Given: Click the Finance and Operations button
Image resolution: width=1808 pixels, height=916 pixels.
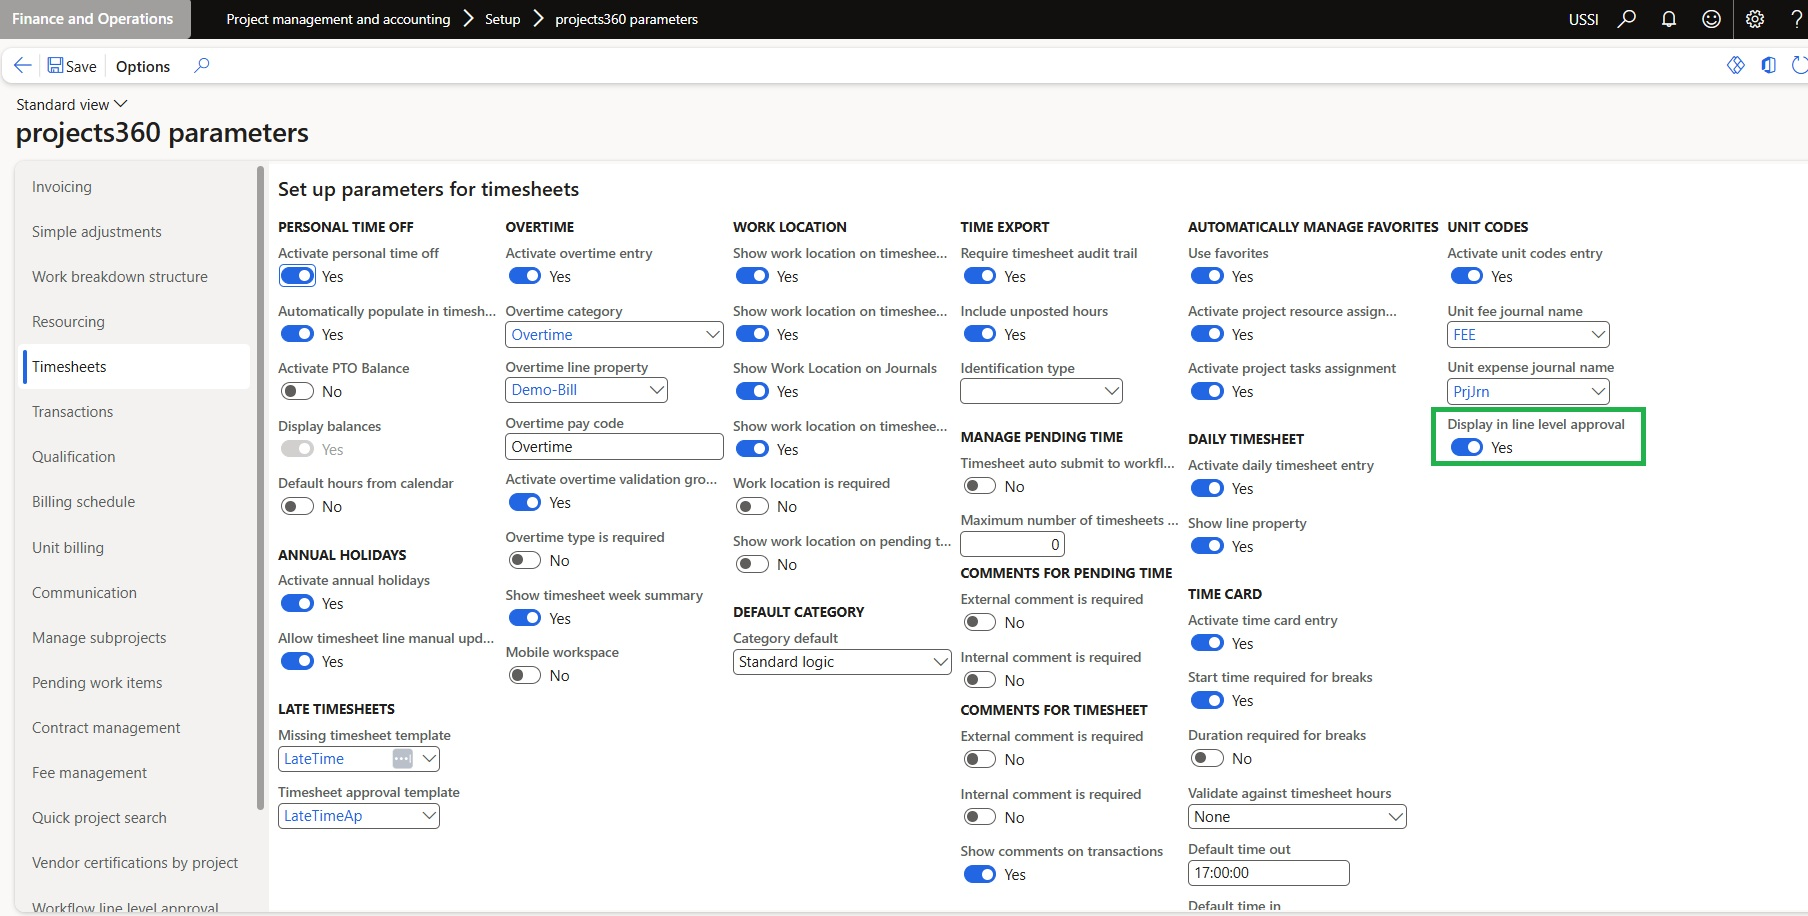Looking at the screenshot, I should tap(93, 19).
